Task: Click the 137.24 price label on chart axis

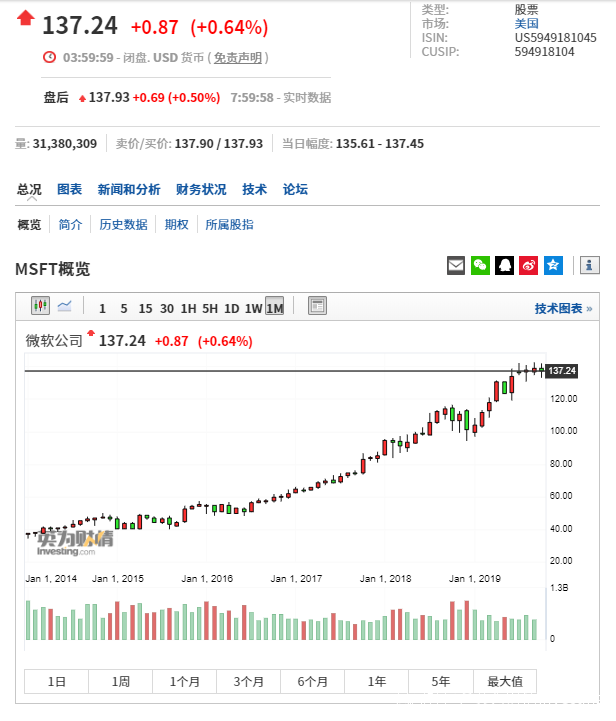Action: (x=562, y=371)
